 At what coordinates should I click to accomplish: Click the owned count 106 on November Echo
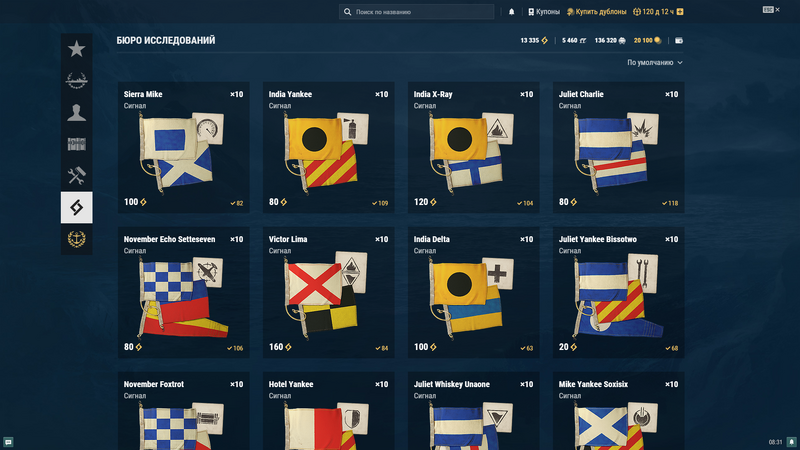tap(235, 348)
